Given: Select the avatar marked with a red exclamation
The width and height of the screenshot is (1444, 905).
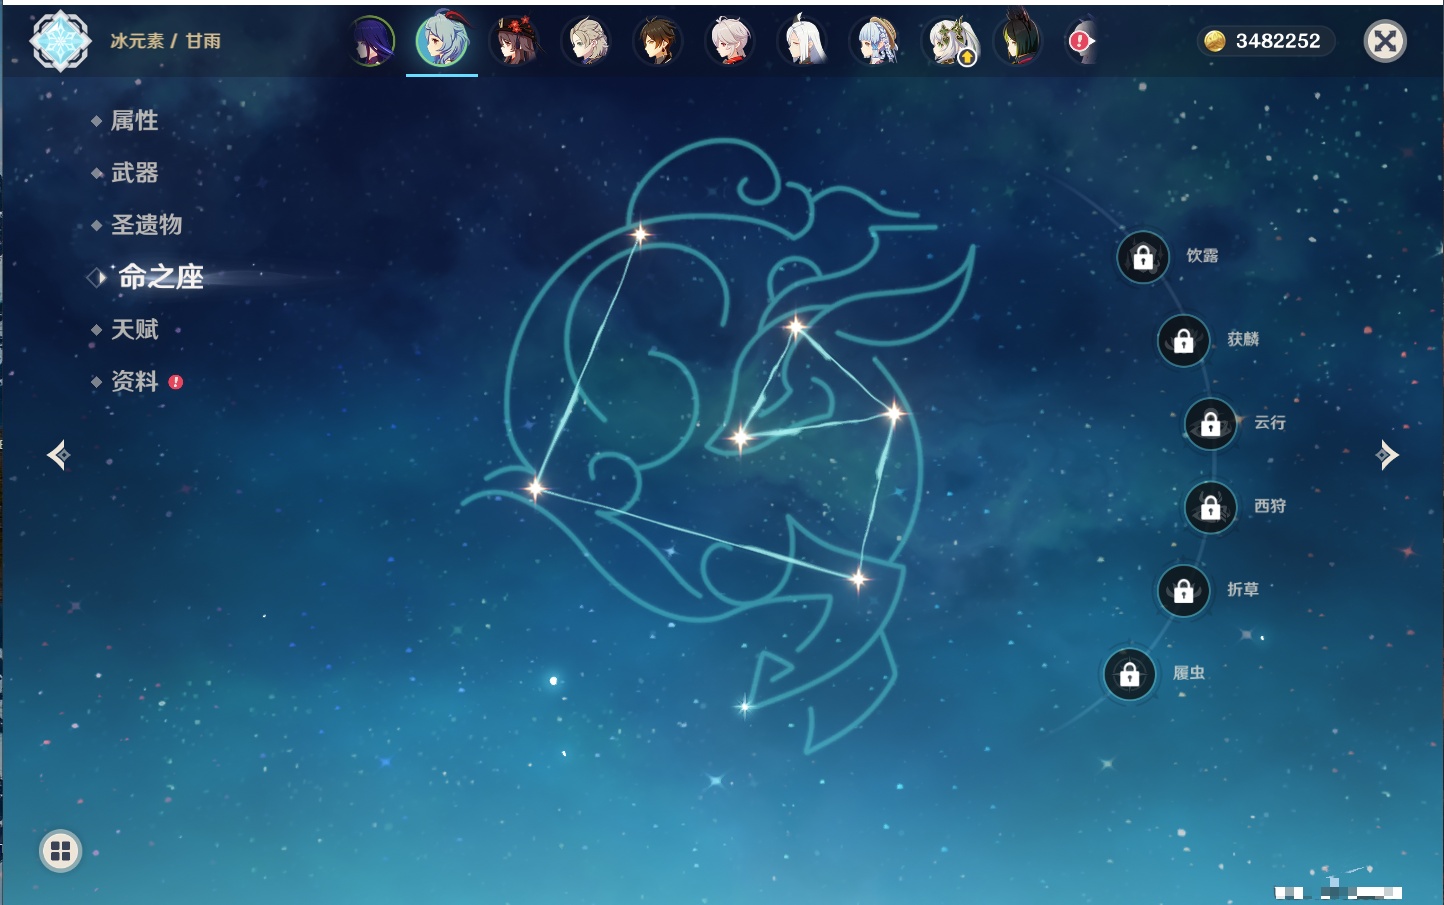Looking at the screenshot, I should click(x=1082, y=41).
